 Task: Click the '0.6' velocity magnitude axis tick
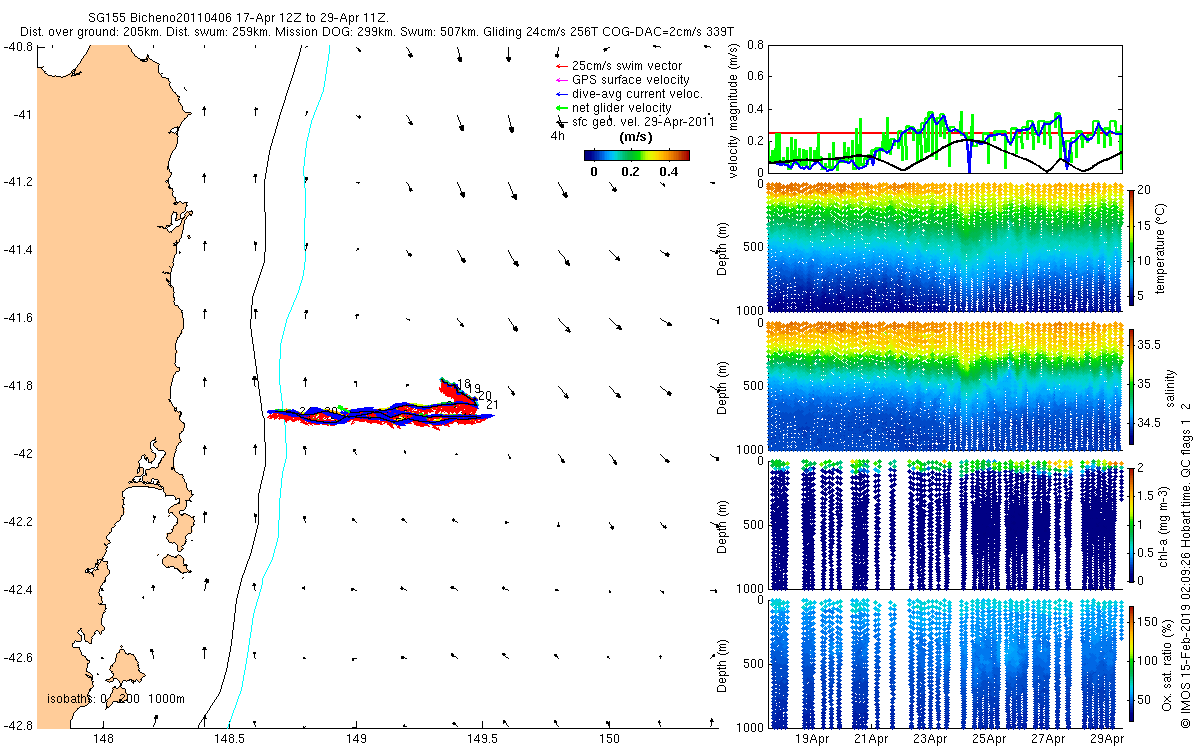point(755,78)
